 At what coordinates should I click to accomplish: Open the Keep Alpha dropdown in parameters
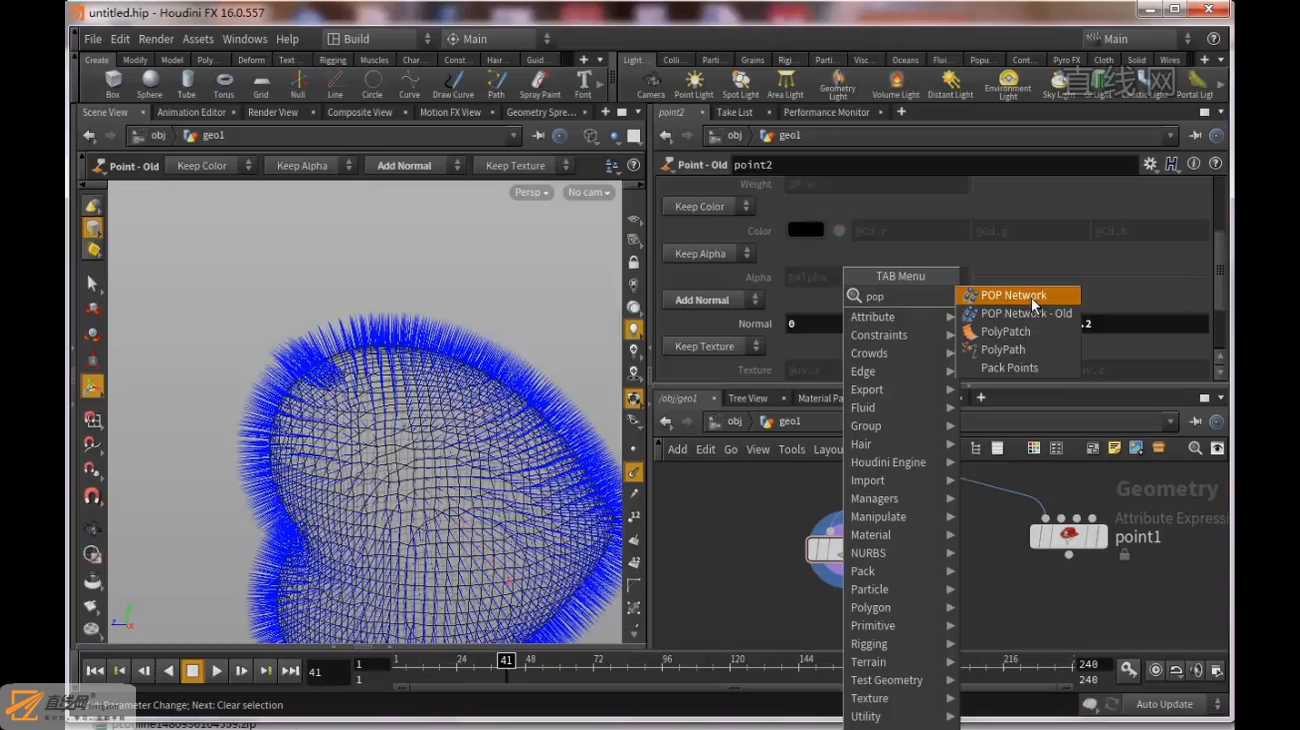[x=707, y=254]
